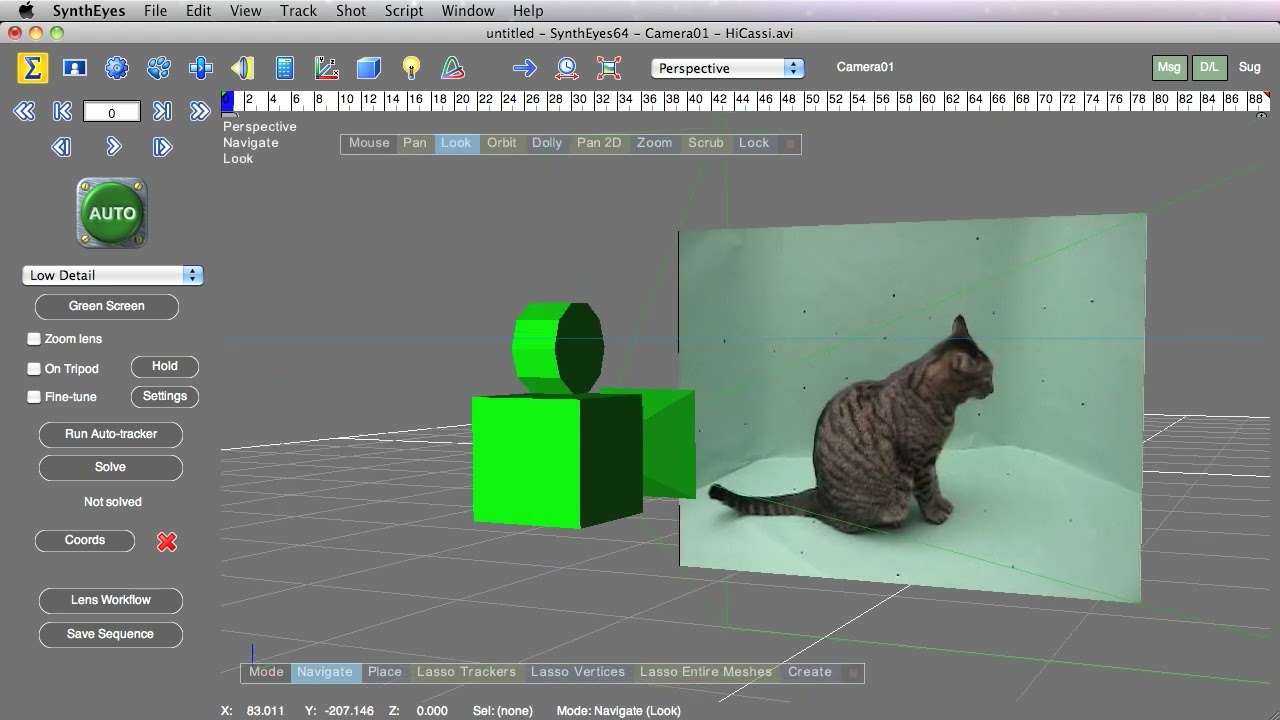Viewport: 1280px width, 720px height.
Task: Jump back with the double left chevron
Action: coord(24,112)
